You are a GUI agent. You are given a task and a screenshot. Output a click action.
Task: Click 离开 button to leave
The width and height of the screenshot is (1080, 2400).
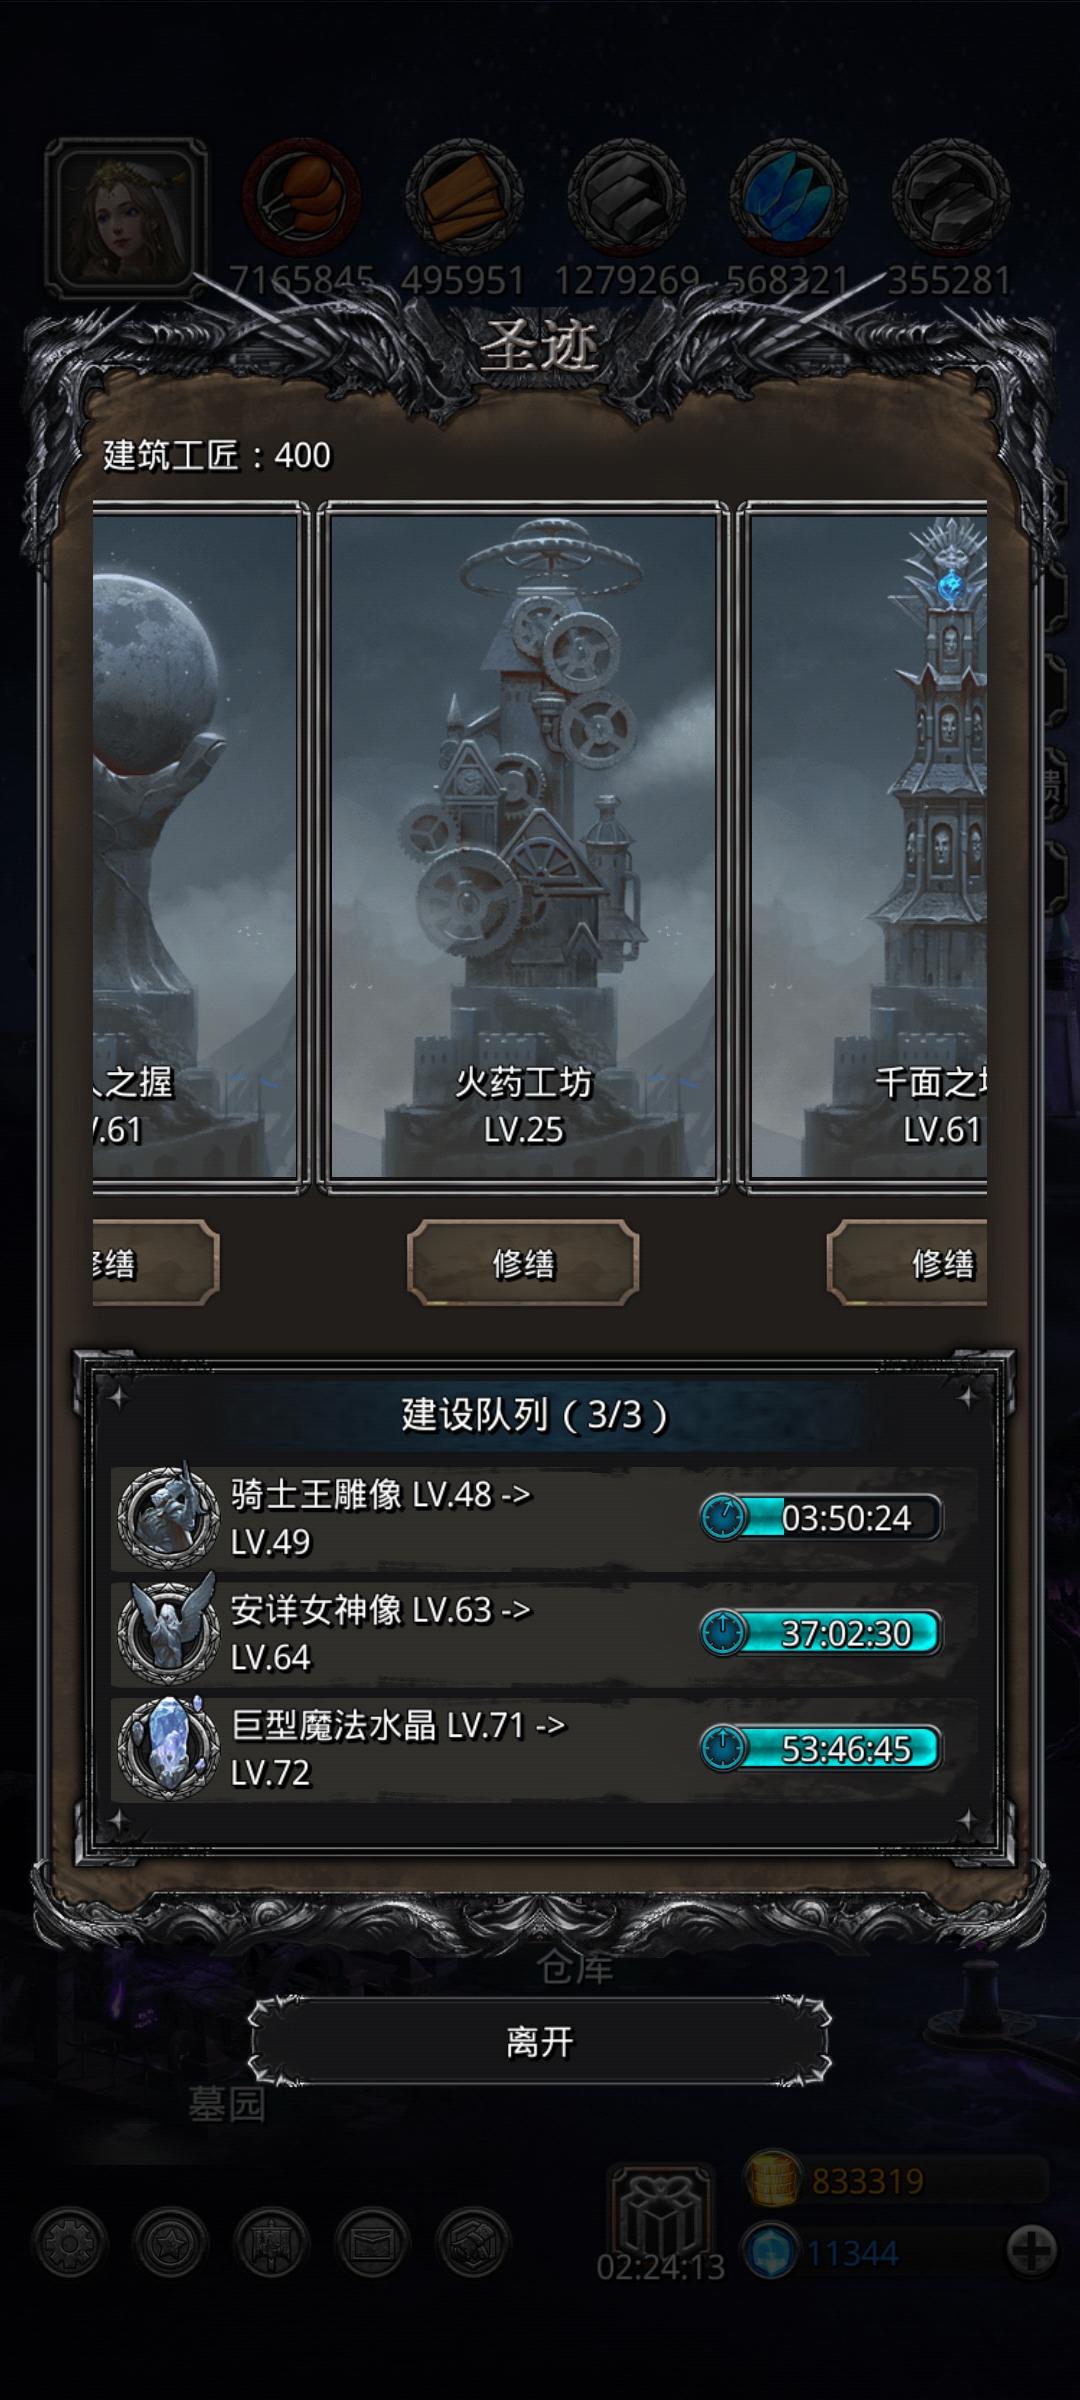point(540,2041)
